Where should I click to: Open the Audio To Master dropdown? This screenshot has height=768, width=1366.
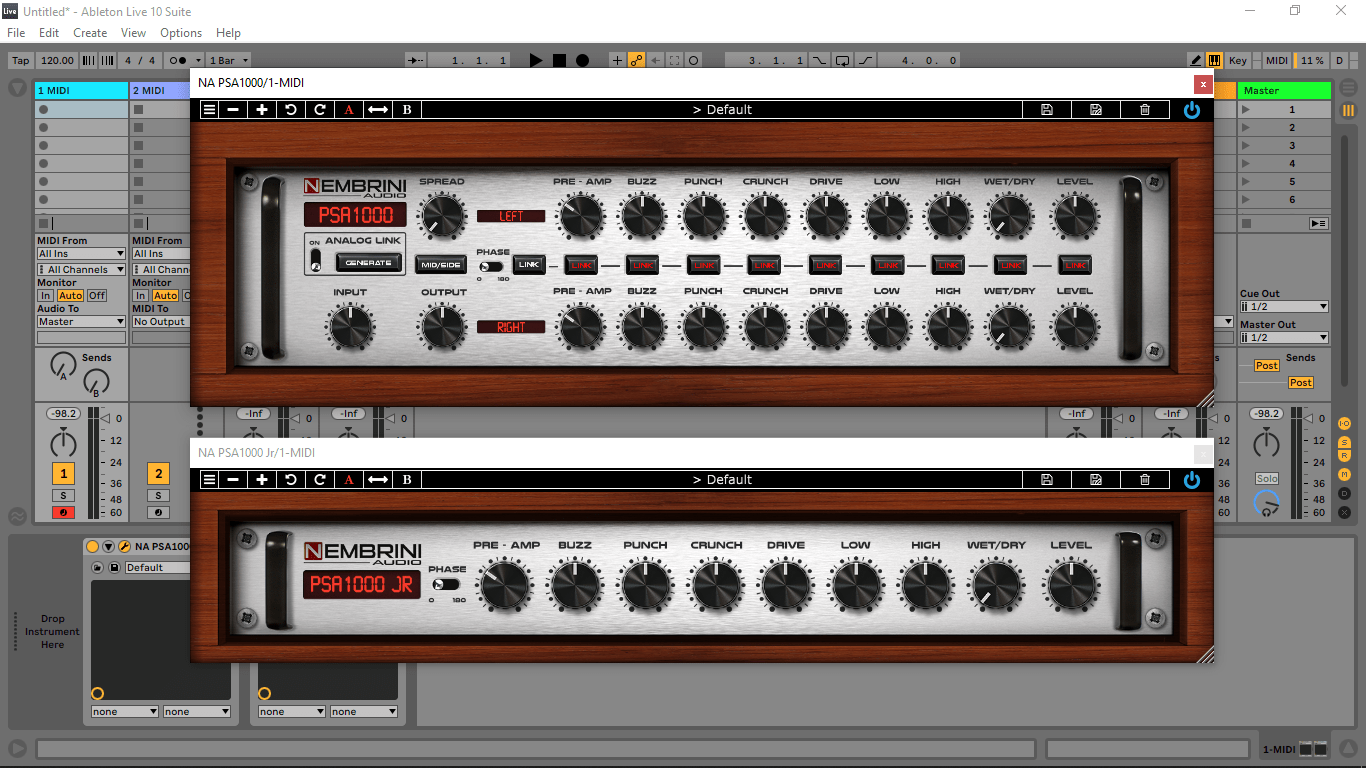81,322
